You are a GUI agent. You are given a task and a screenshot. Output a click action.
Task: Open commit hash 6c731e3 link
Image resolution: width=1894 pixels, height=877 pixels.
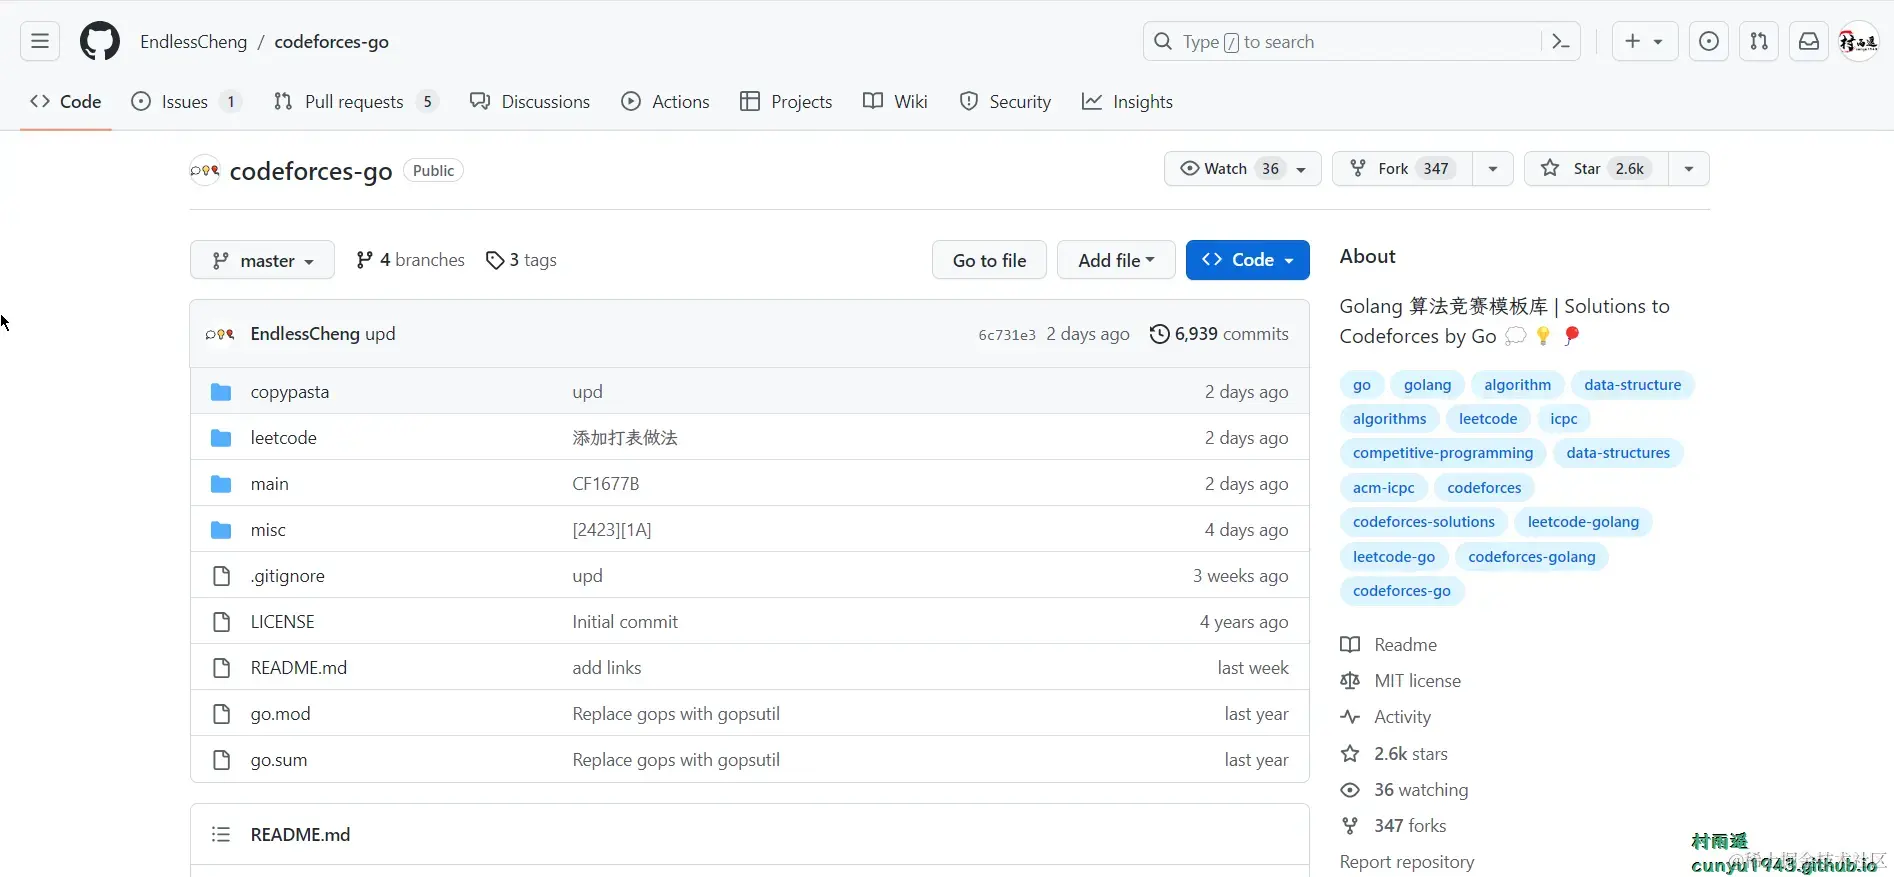pos(1006,335)
